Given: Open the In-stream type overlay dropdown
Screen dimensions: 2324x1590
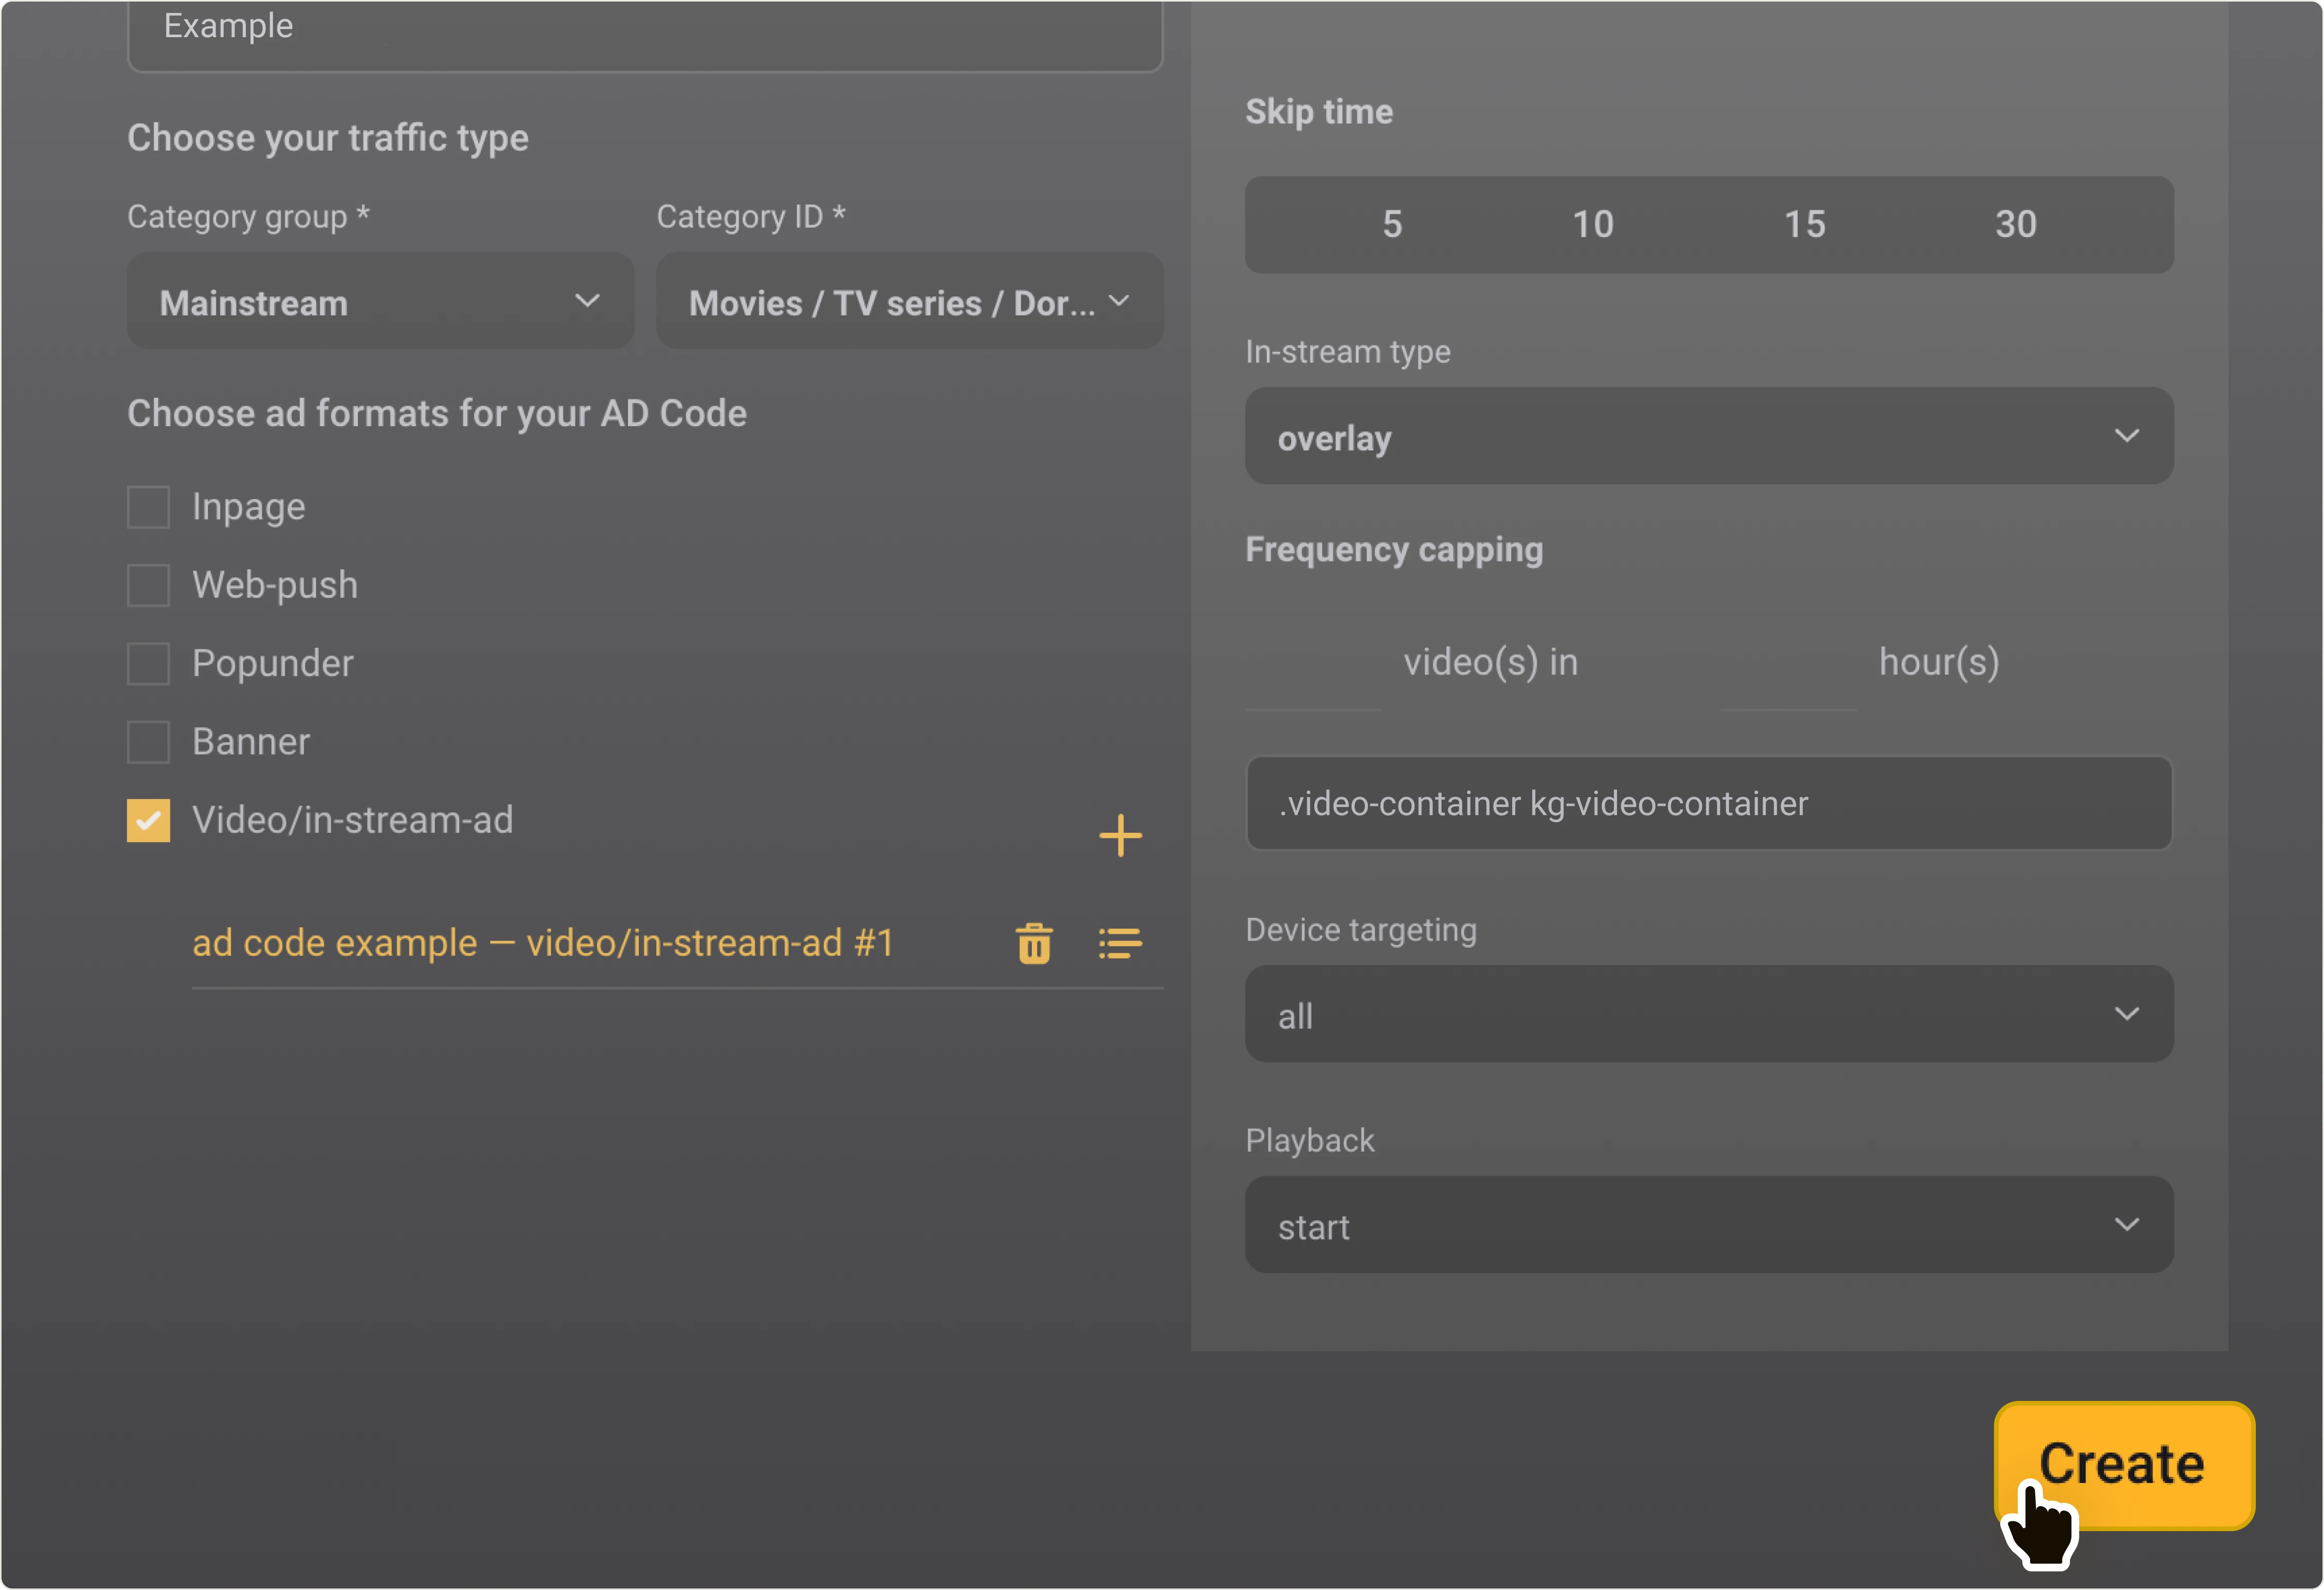Looking at the screenshot, I should [x=1708, y=437].
